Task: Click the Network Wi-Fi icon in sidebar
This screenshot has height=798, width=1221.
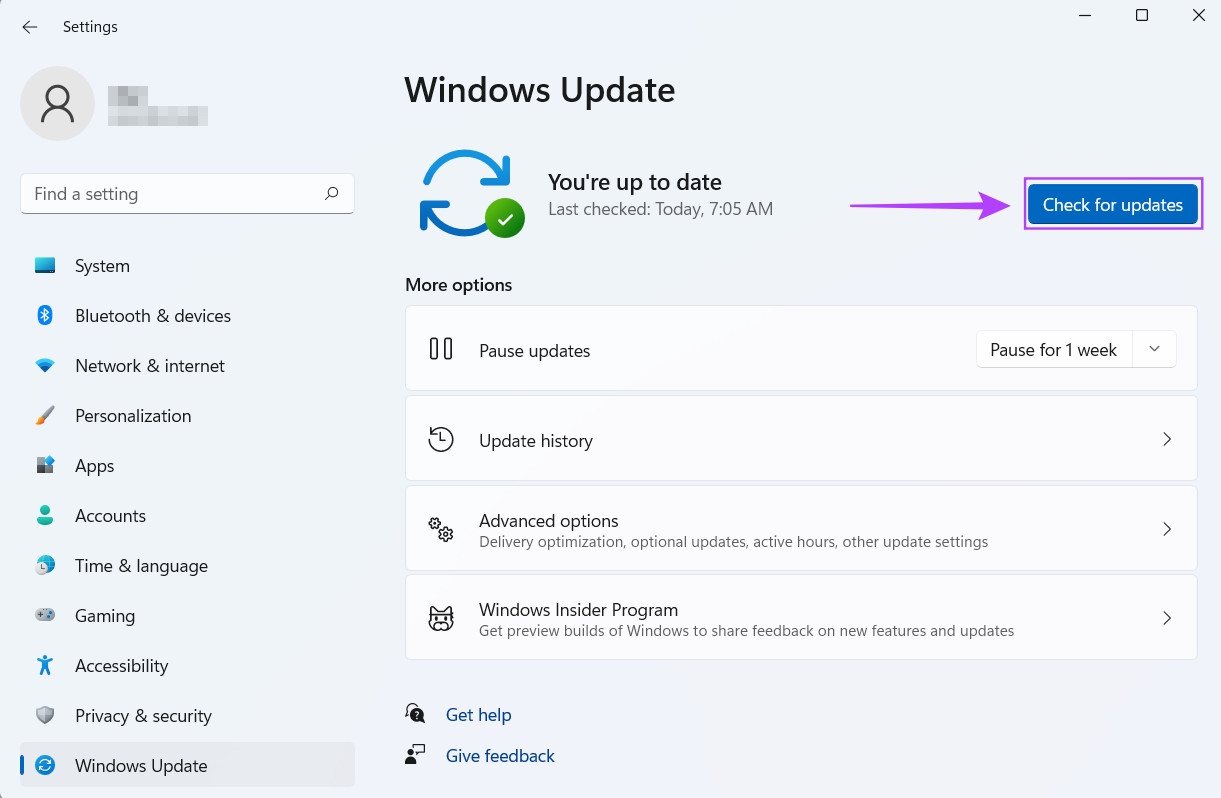Action: coord(45,366)
